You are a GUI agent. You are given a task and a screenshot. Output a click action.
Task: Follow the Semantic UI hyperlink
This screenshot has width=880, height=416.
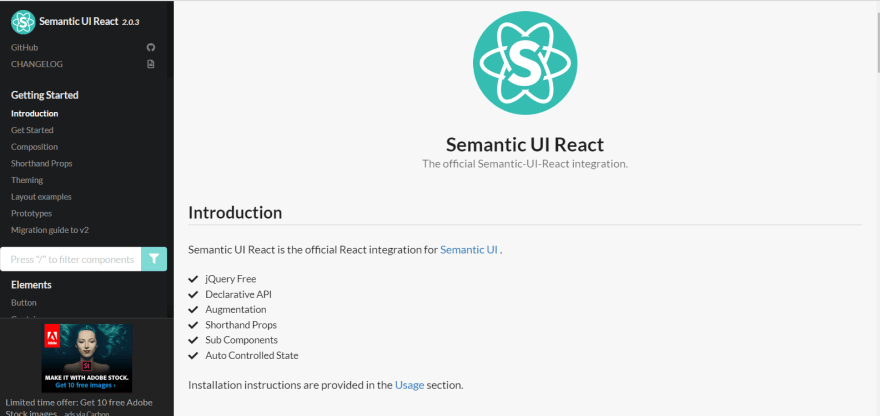(469, 250)
